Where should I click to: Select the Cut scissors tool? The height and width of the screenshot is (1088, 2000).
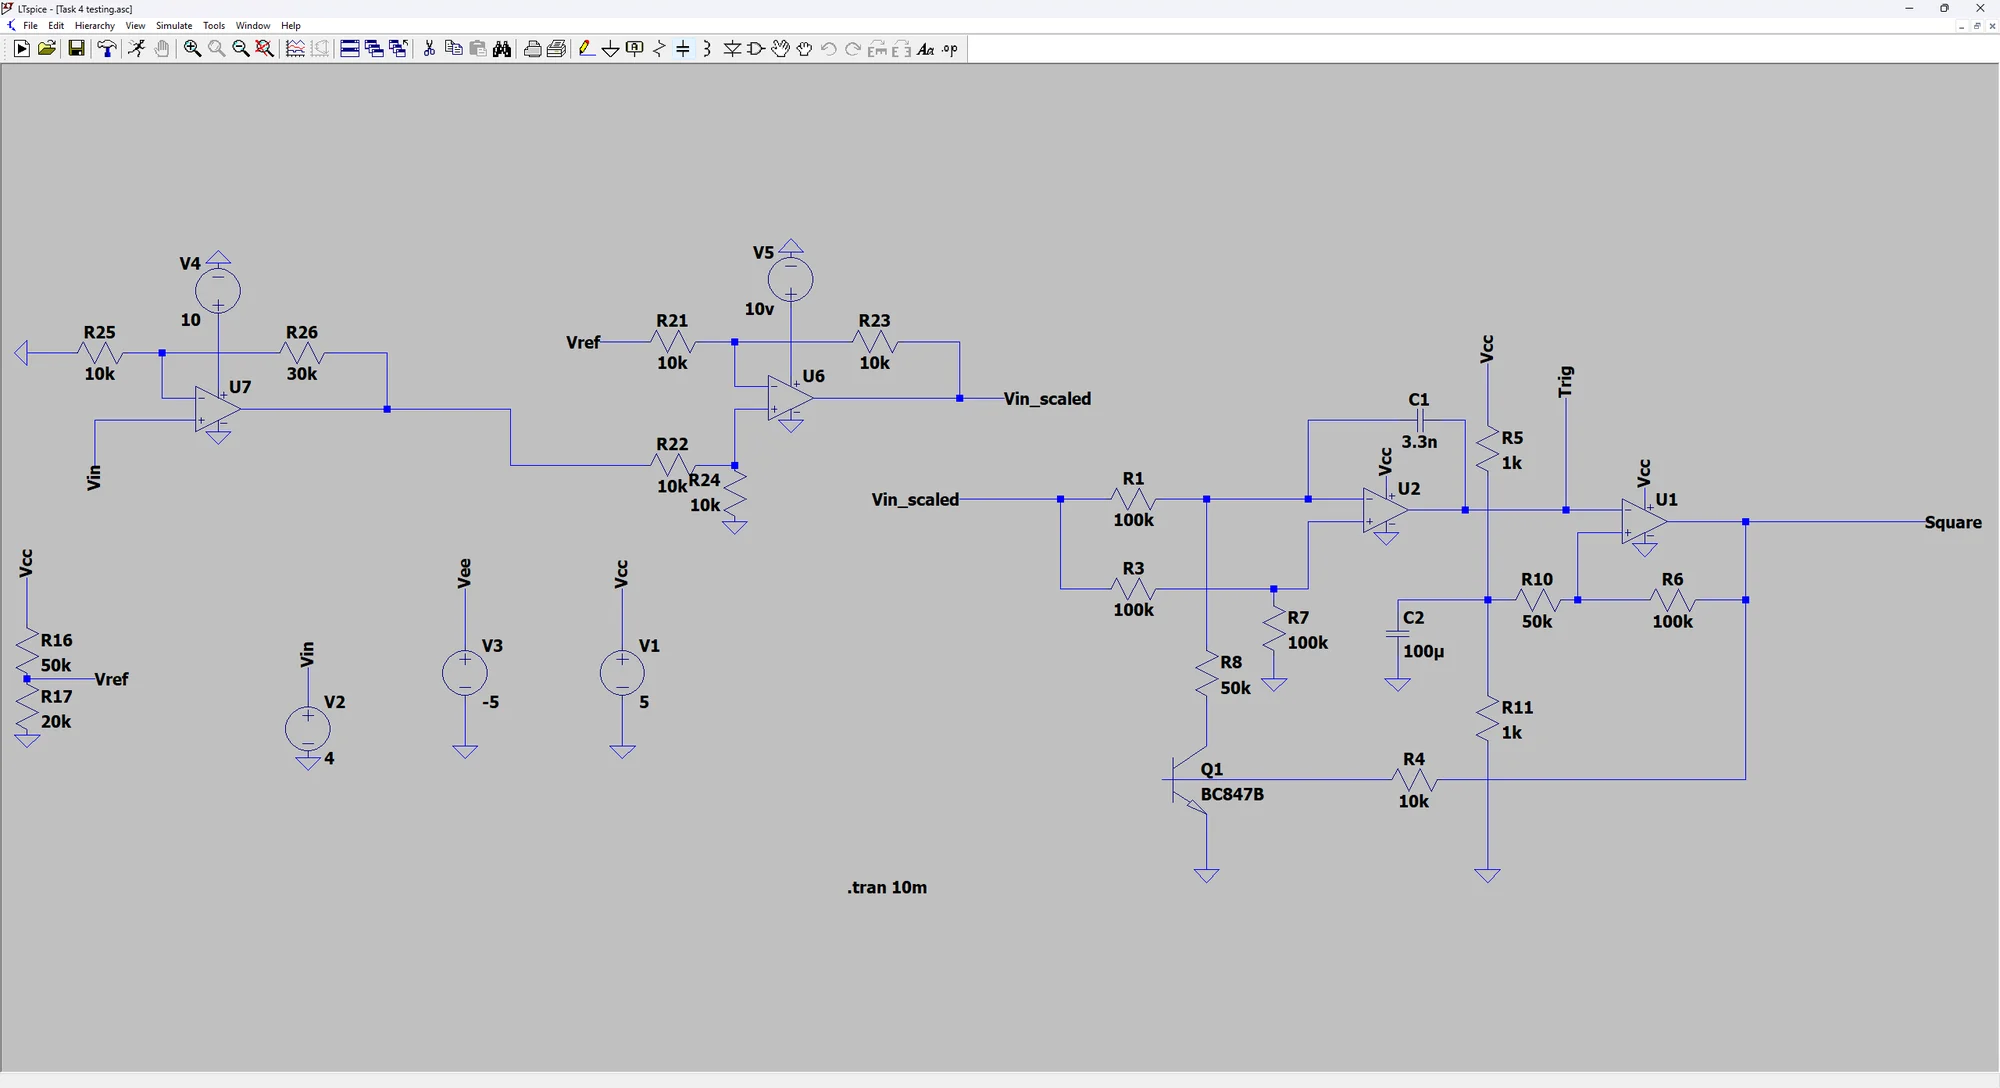[x=429, y=49]
